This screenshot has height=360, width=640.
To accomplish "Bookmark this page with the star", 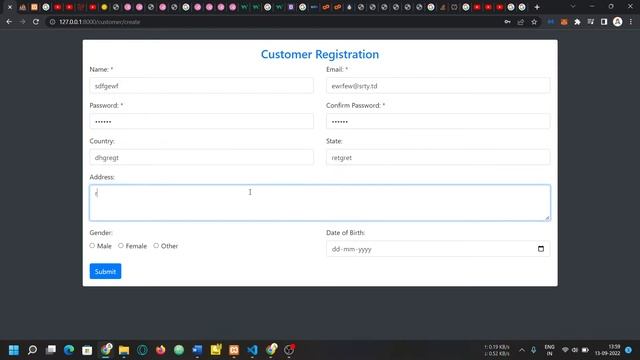I will [534, 22].
